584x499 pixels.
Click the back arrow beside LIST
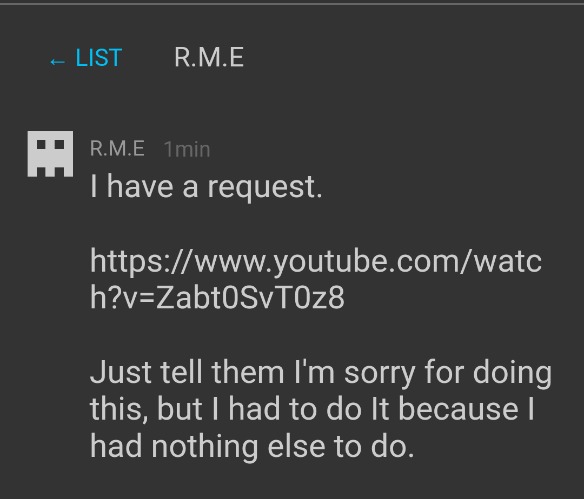pyautogui.click(x=57, y=61)
